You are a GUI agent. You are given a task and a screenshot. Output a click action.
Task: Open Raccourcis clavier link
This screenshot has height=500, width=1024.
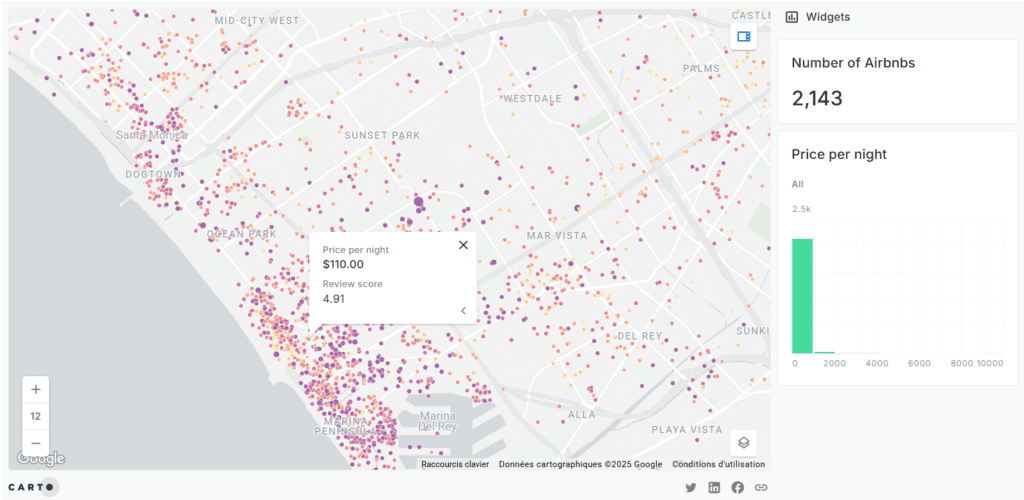click(x=455, y=464)
